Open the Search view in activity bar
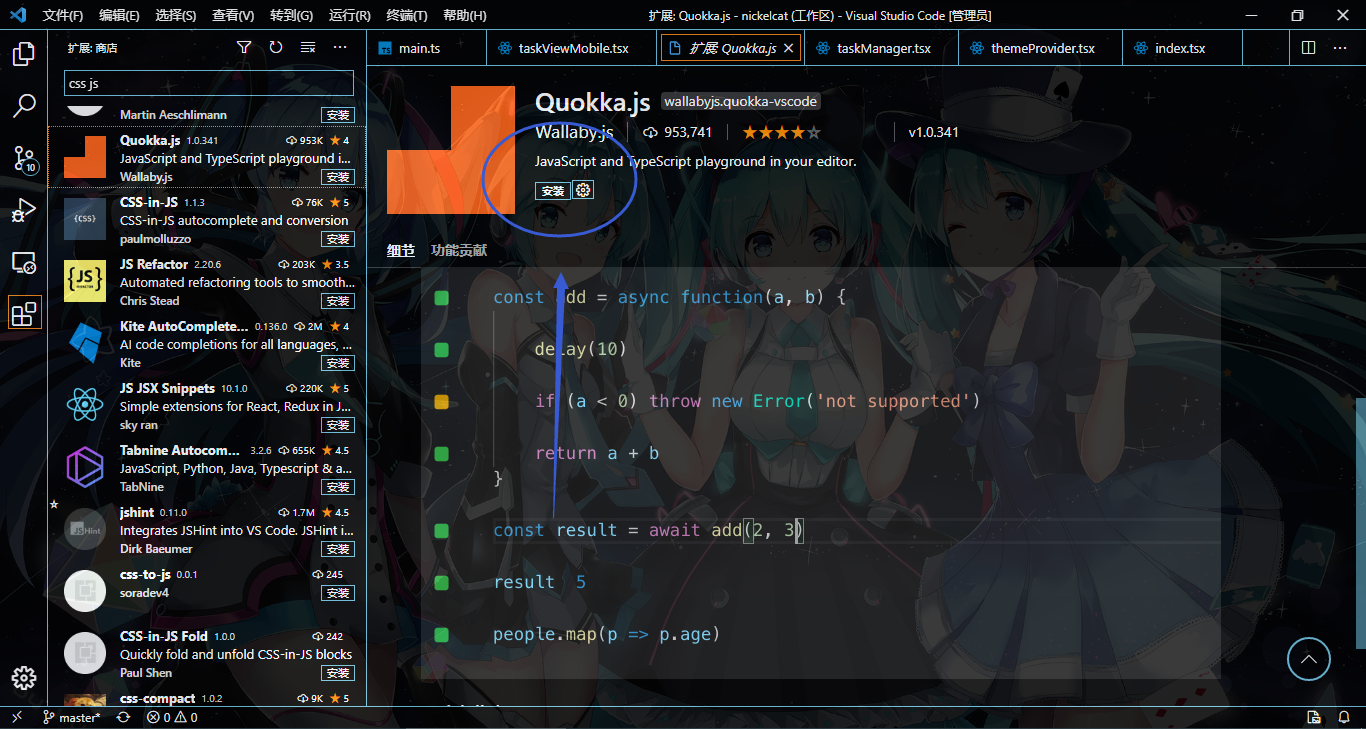The height and width of the screenshot is (729, 1366). [23, 105]
